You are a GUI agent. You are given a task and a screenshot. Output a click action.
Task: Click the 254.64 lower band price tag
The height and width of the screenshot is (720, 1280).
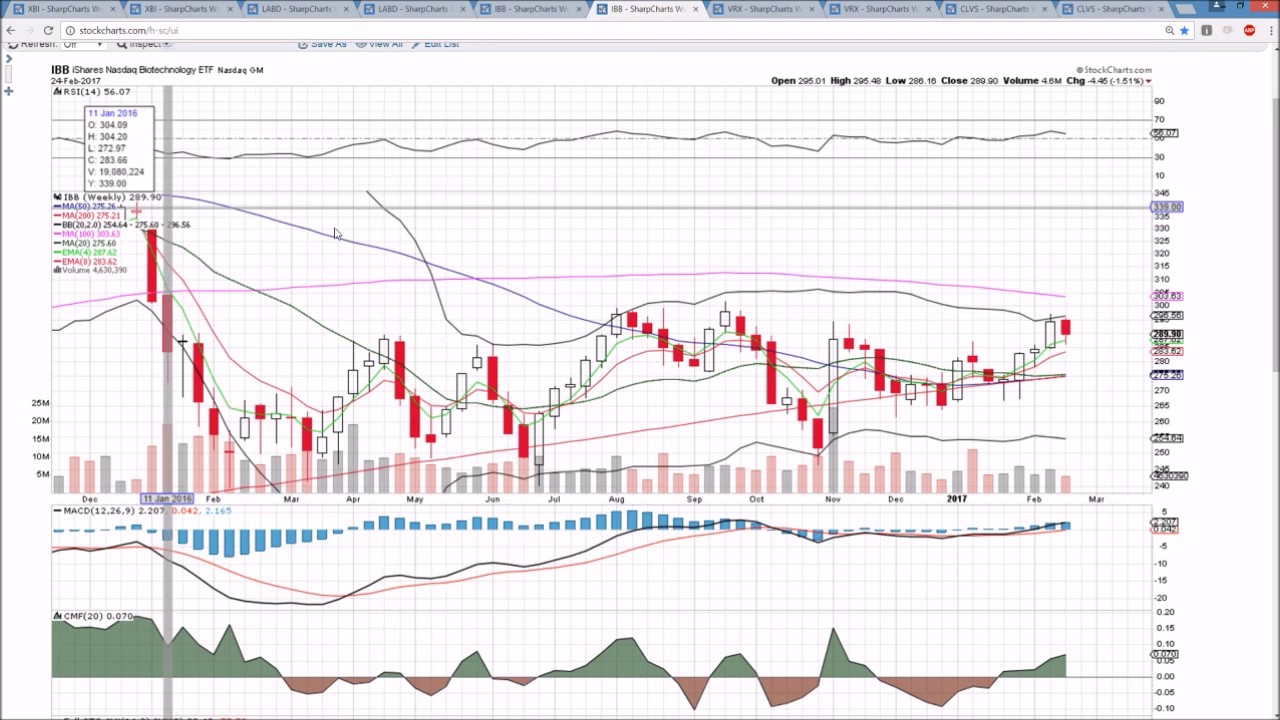(x=1167, y=438)
